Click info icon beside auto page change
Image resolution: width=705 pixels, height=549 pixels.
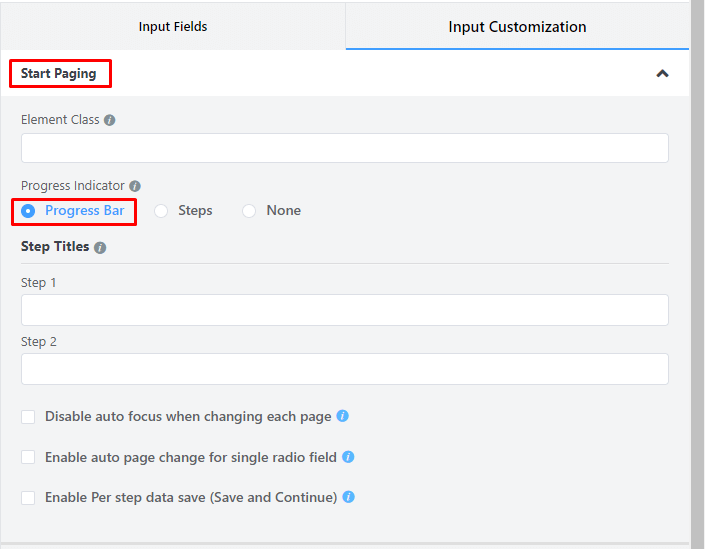[x=348, y=457]
